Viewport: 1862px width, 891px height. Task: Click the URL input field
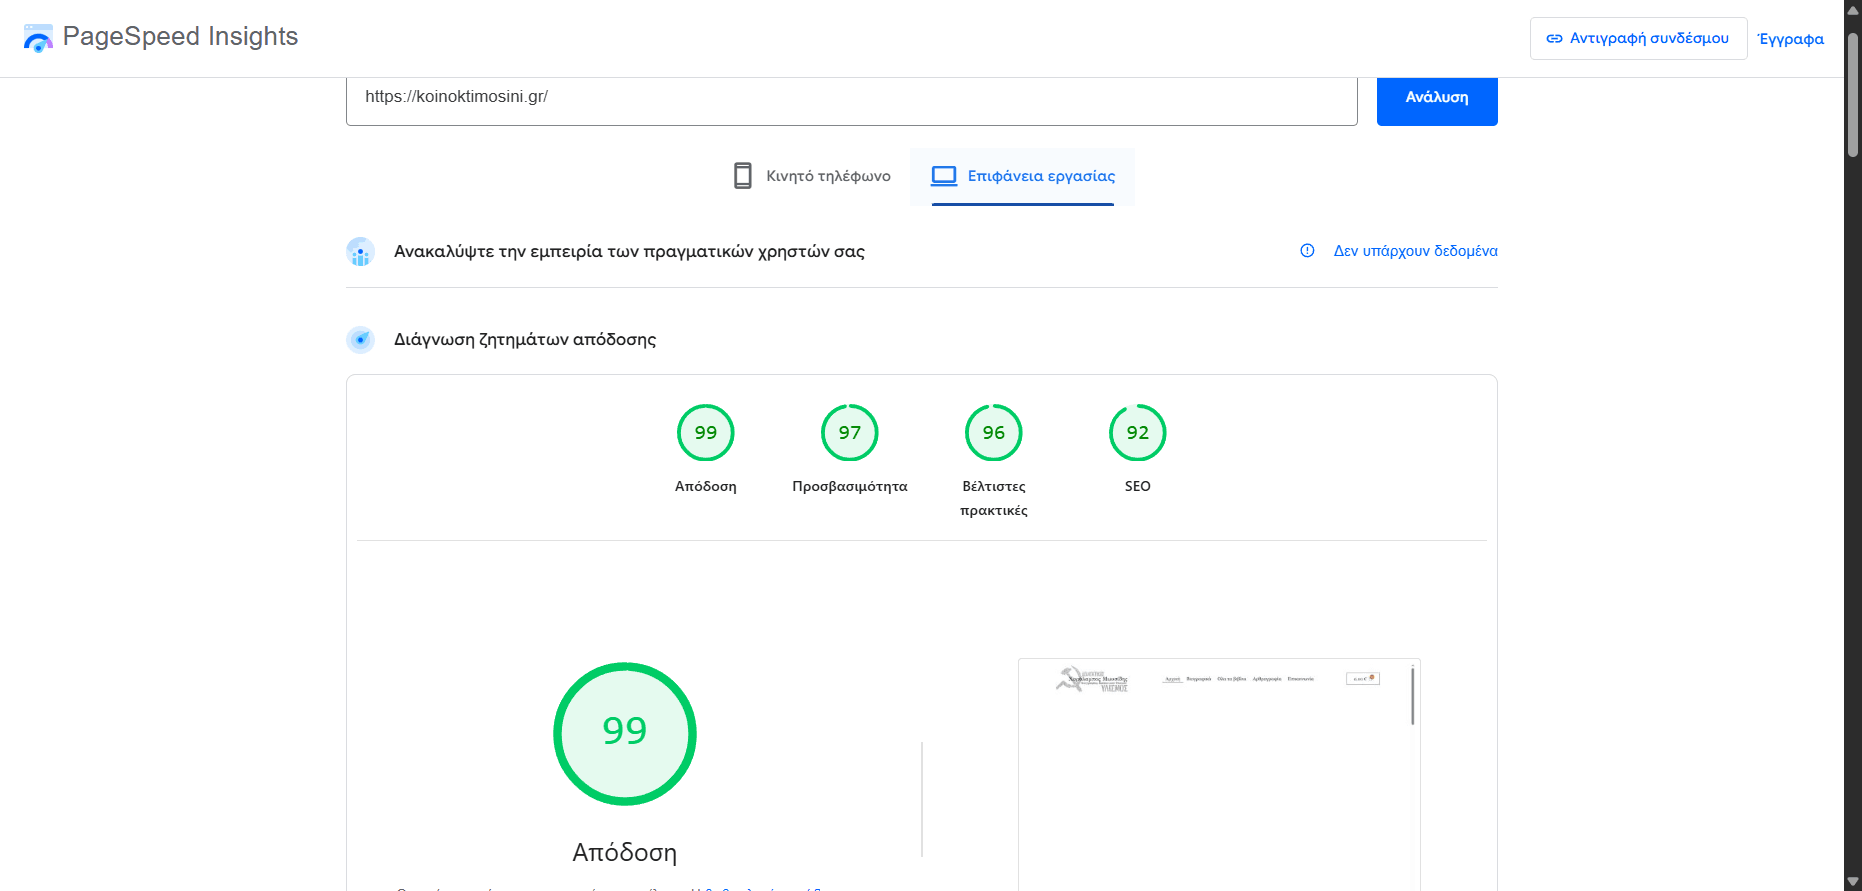tap(850, 98)
